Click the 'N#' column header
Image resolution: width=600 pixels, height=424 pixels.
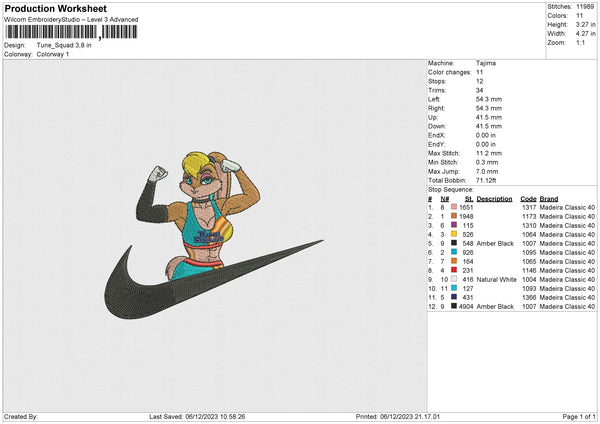pos(444,199)
